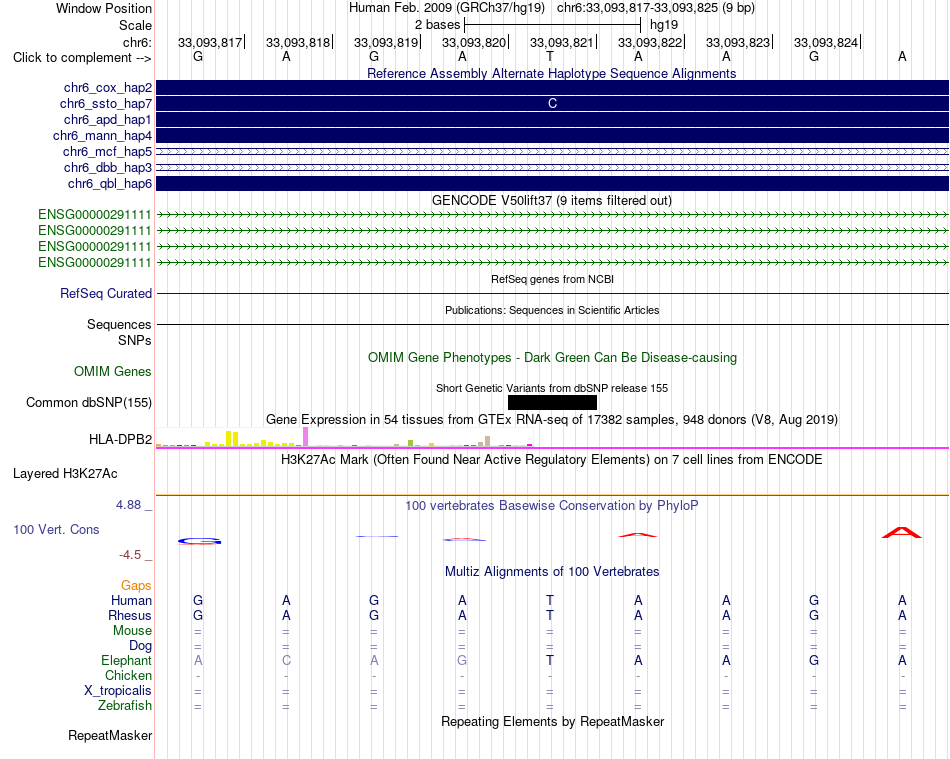Open the RepeatMasker track label

click(110, 736)
